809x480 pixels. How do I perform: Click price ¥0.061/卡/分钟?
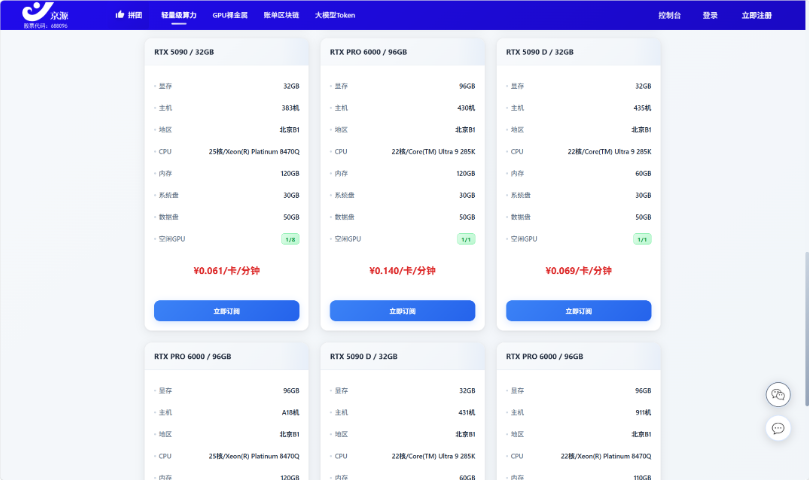226,270
